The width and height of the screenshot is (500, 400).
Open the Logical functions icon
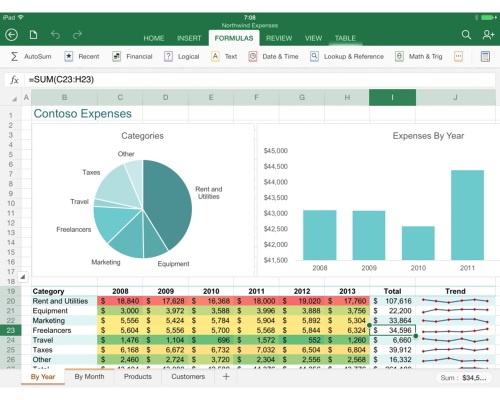click(x=168, y=56)
